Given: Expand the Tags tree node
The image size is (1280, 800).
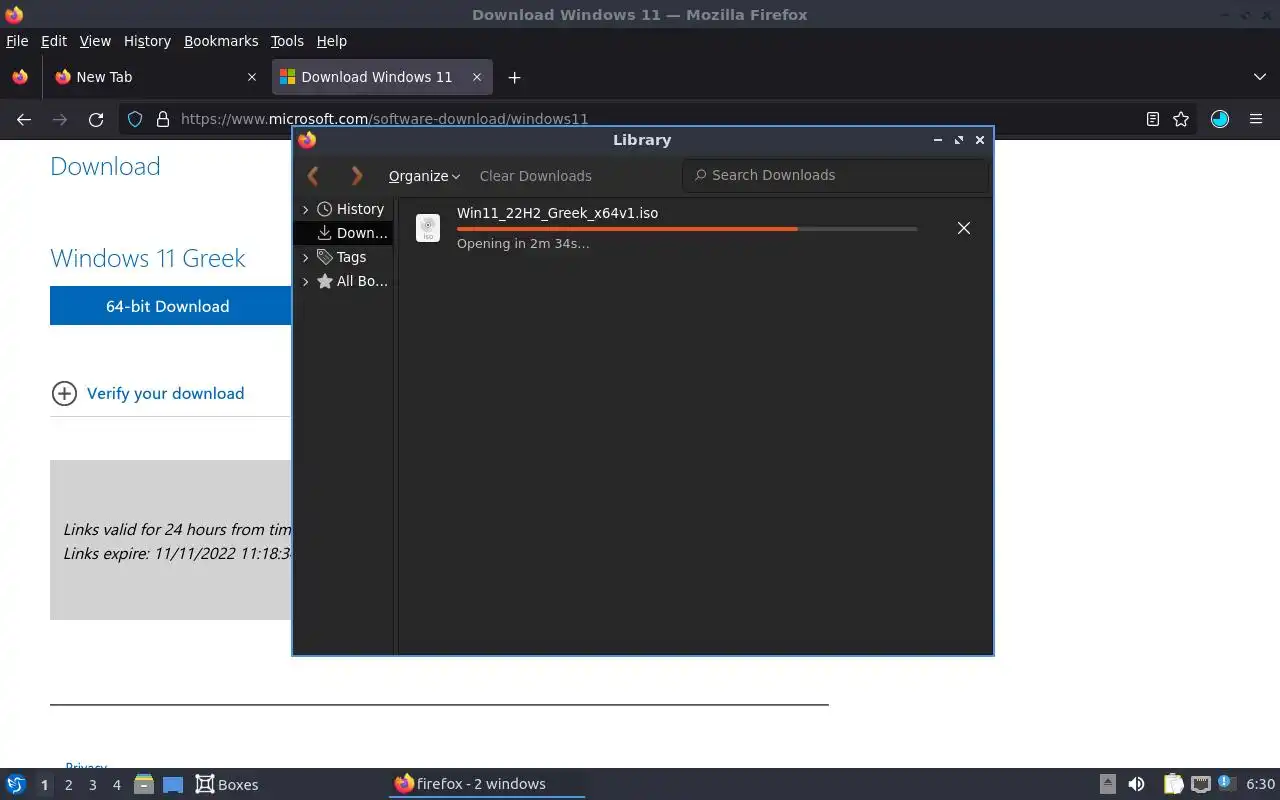Looking at the screenshot, I should 305,257.
